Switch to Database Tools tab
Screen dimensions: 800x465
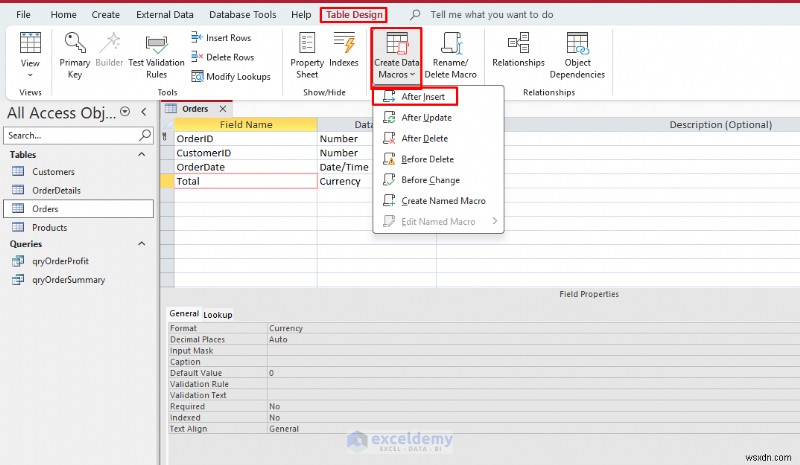click(x=243, y=15)
